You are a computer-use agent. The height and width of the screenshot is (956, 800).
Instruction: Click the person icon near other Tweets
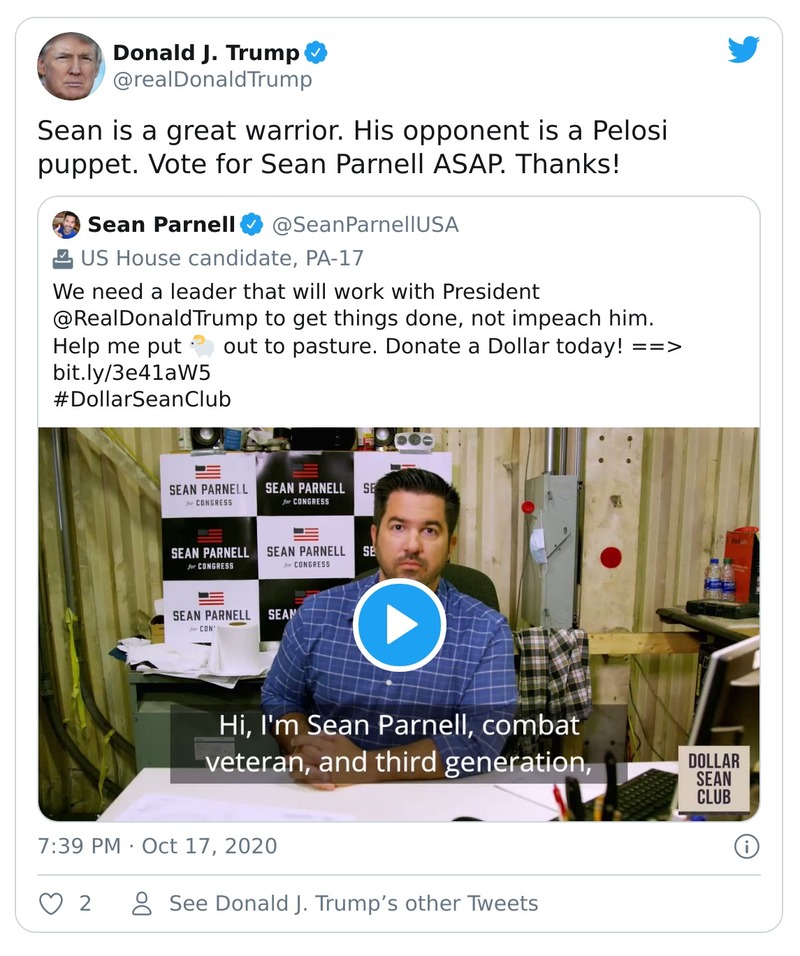142,904
